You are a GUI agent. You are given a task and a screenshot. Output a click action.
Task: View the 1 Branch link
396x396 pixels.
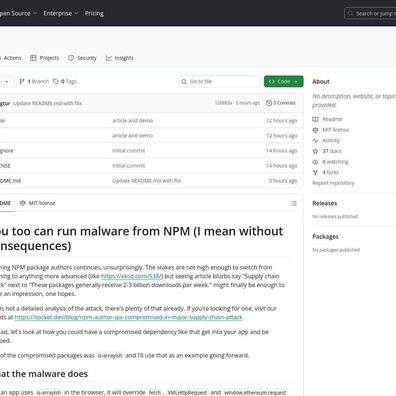coord(34,81)
